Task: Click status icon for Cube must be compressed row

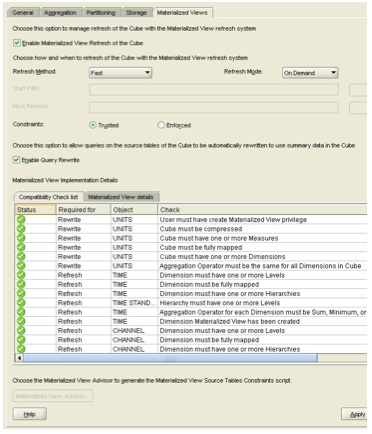Action: 21,229
